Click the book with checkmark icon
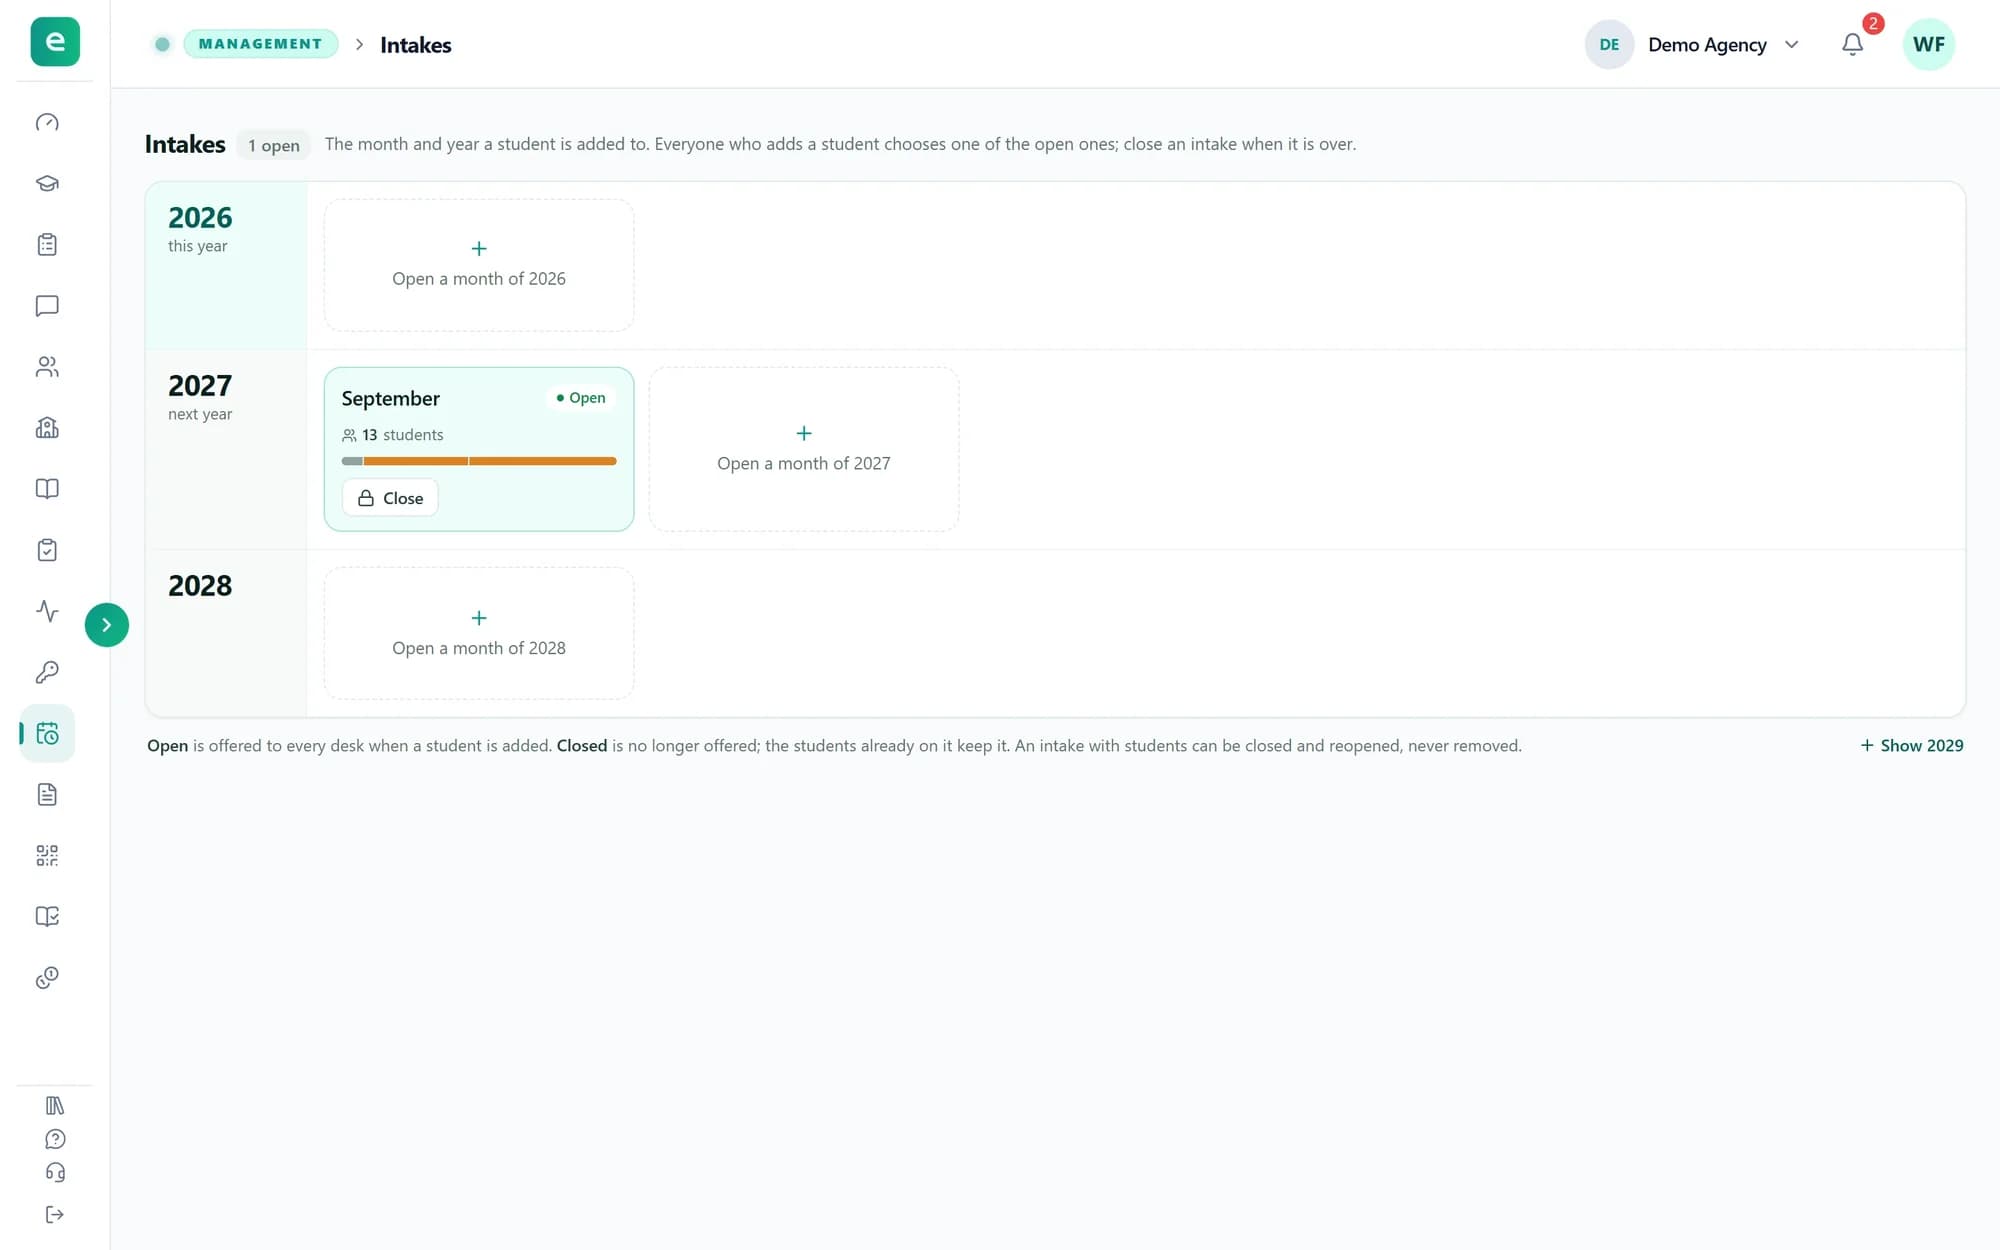2000x1250 pixels. [47, 916]
